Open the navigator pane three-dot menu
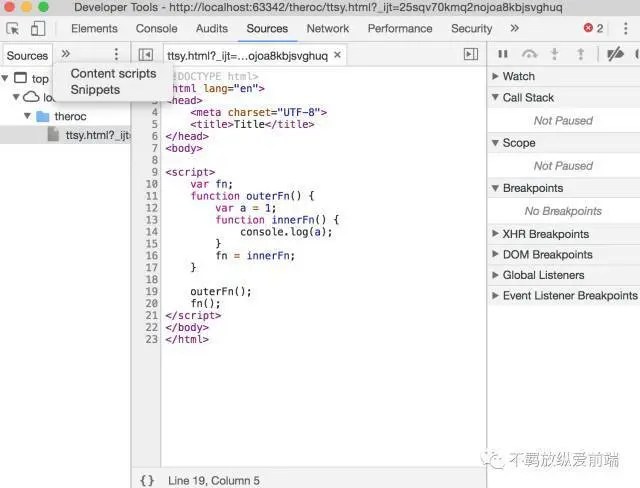This screenshot has height=488, width=640. pos(116,54)
